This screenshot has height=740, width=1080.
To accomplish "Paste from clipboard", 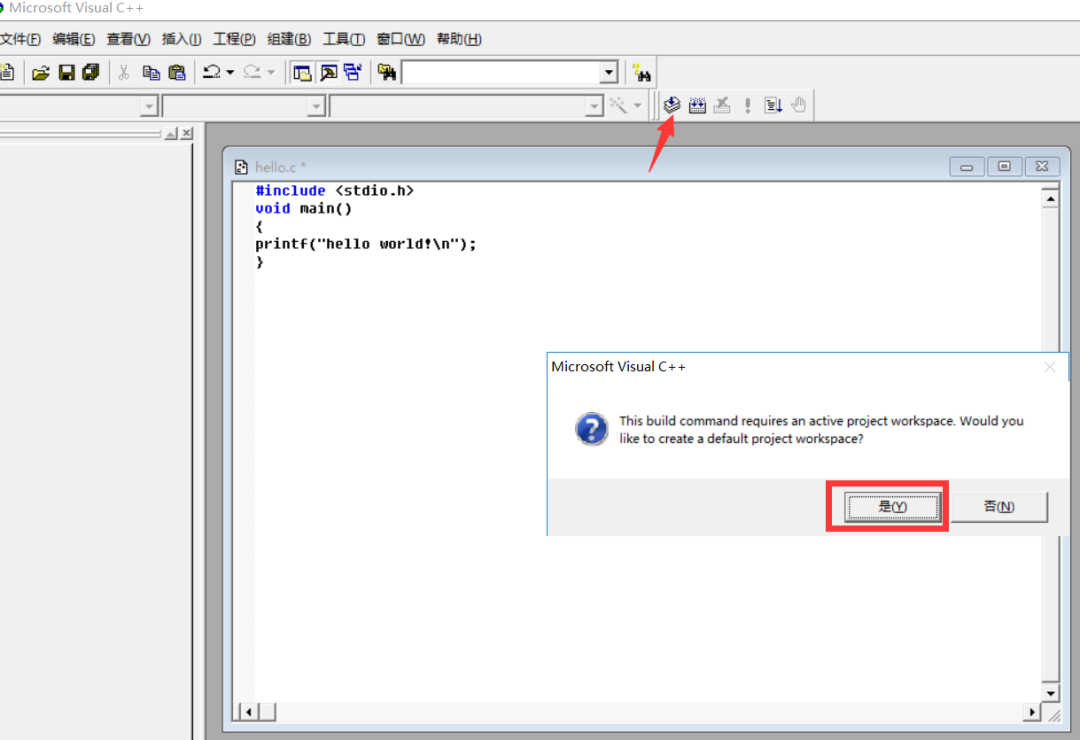I will [x=177, y=72].
